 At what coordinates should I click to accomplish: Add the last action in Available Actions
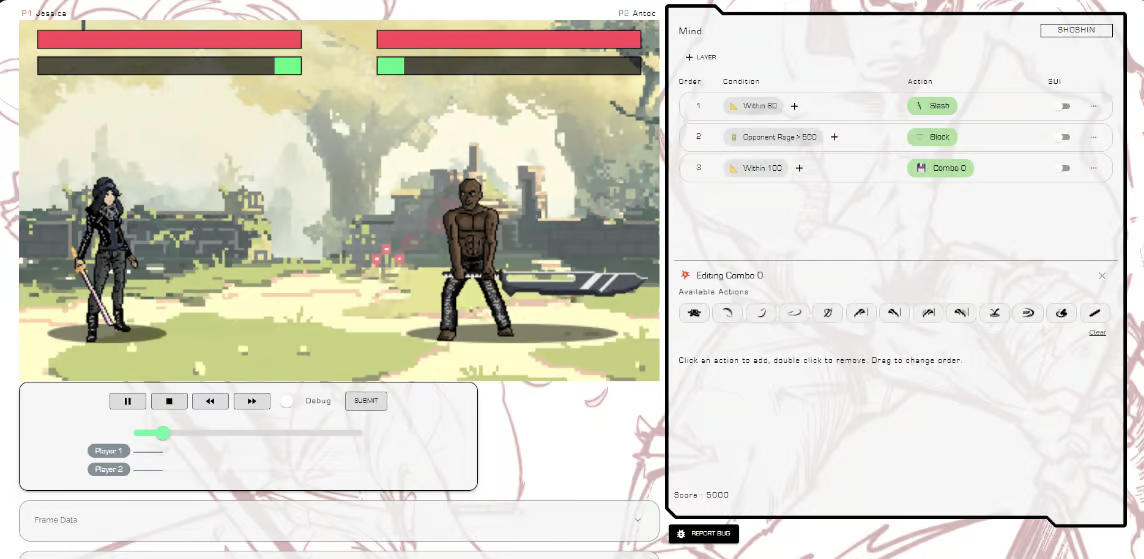click(x=1095, y=313)
